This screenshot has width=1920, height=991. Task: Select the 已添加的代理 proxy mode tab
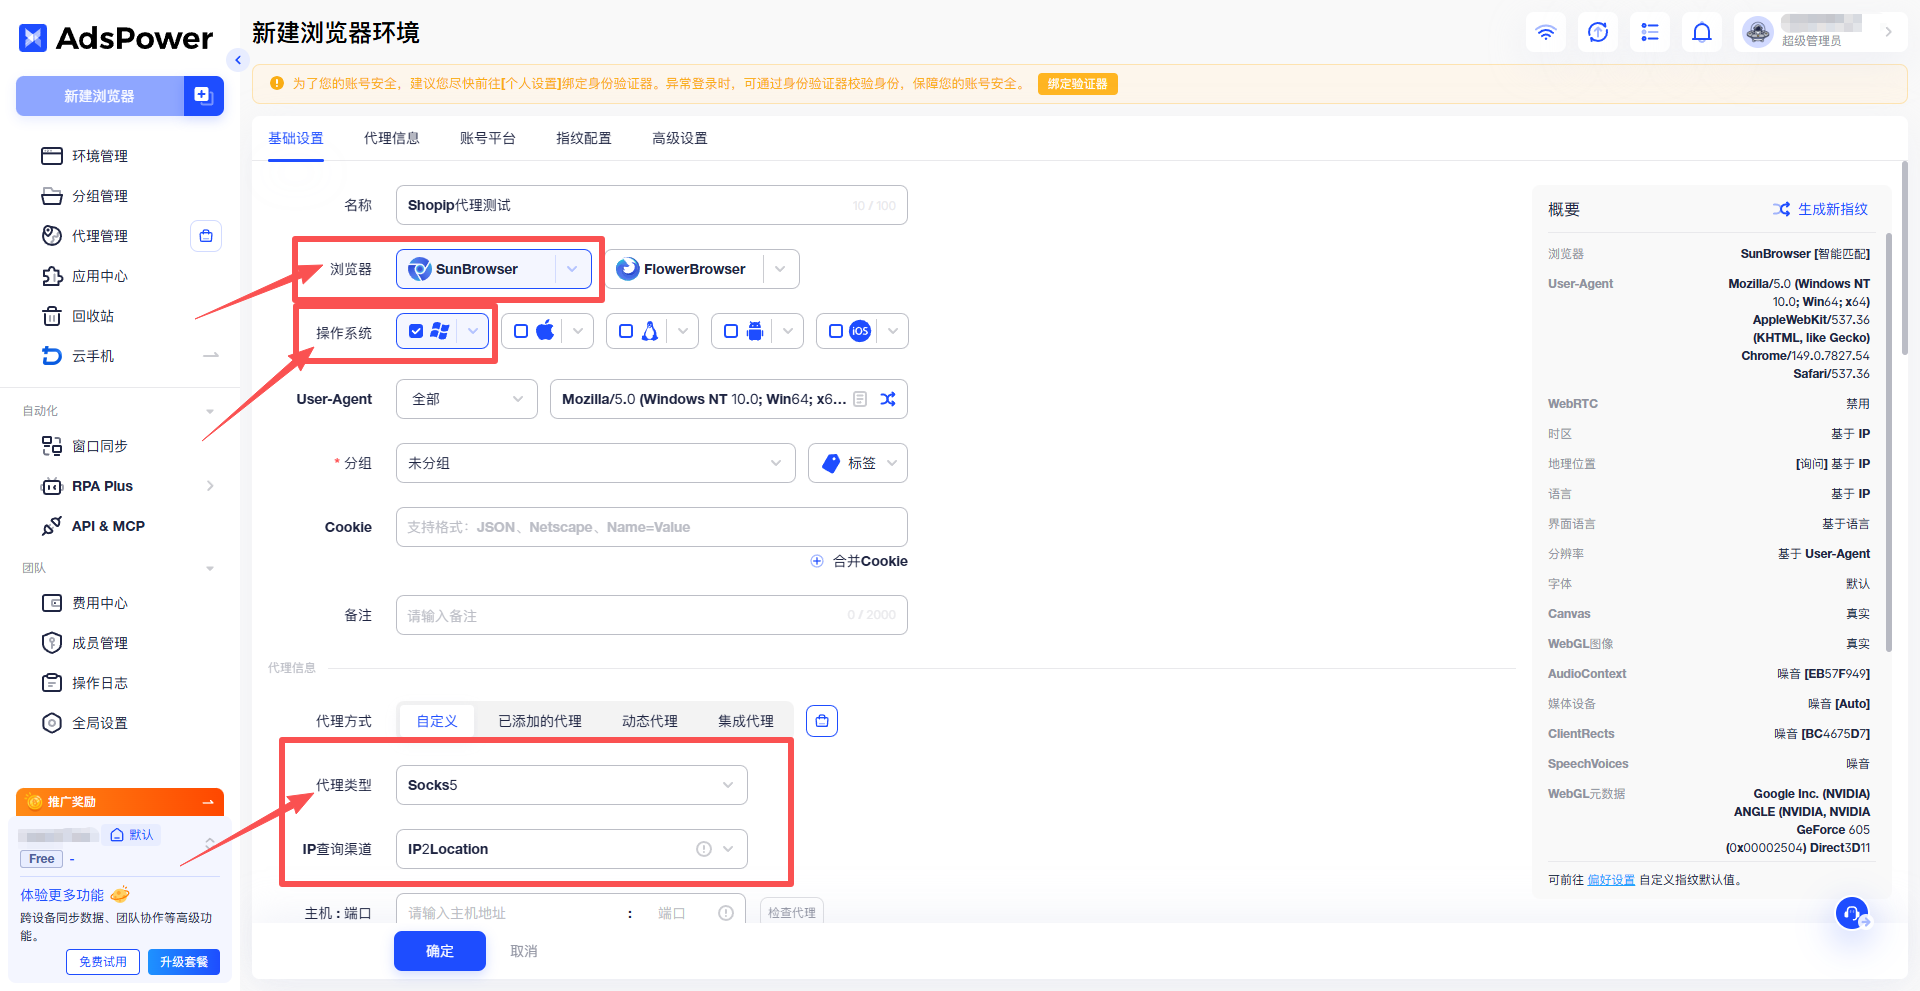pyautogui.click(x=540, y=721)
